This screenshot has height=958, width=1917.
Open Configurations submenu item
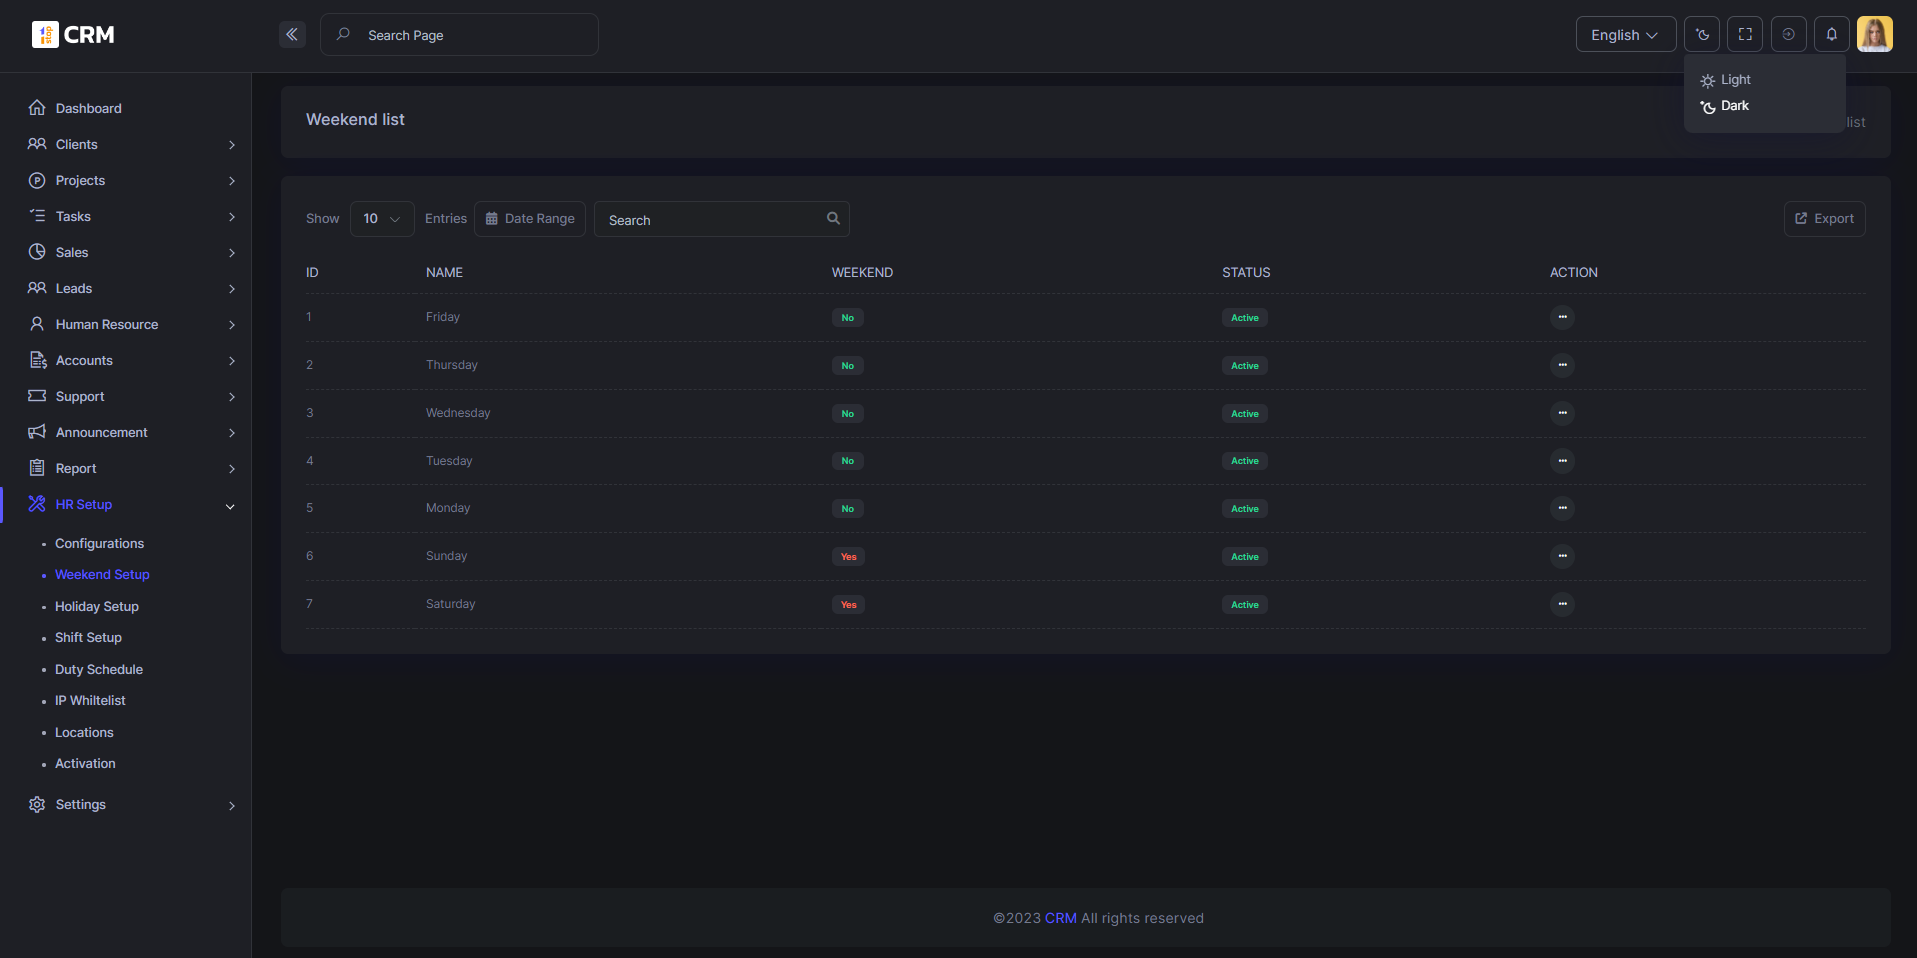coord(99,543)
